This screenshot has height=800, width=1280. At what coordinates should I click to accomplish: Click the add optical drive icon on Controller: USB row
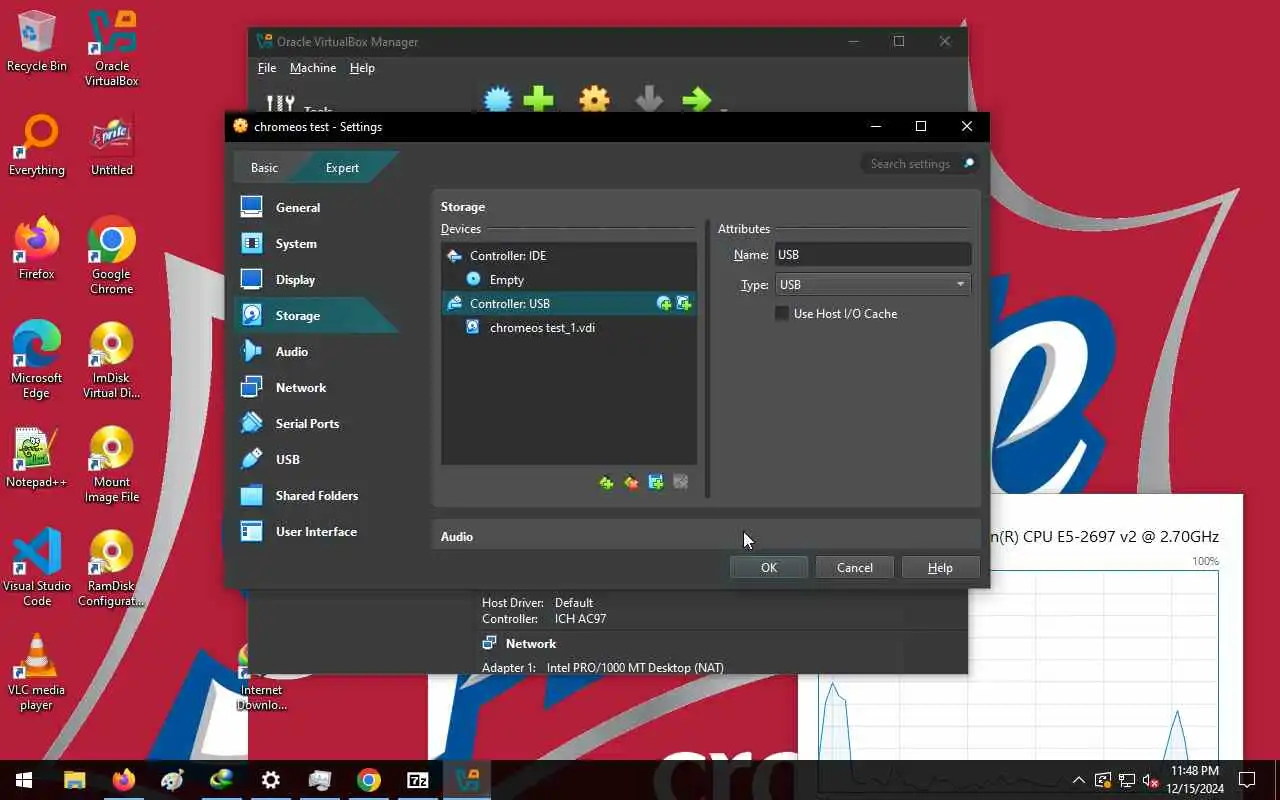(664, 303)
